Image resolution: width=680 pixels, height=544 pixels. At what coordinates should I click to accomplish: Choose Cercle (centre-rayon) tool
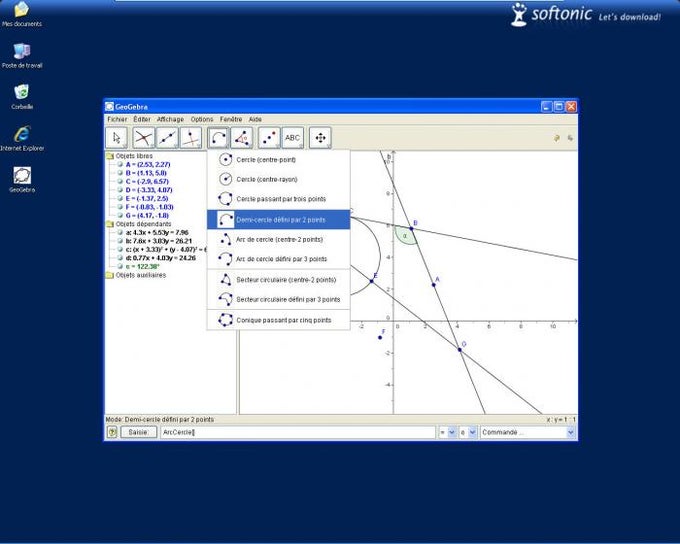click(278, 179)
